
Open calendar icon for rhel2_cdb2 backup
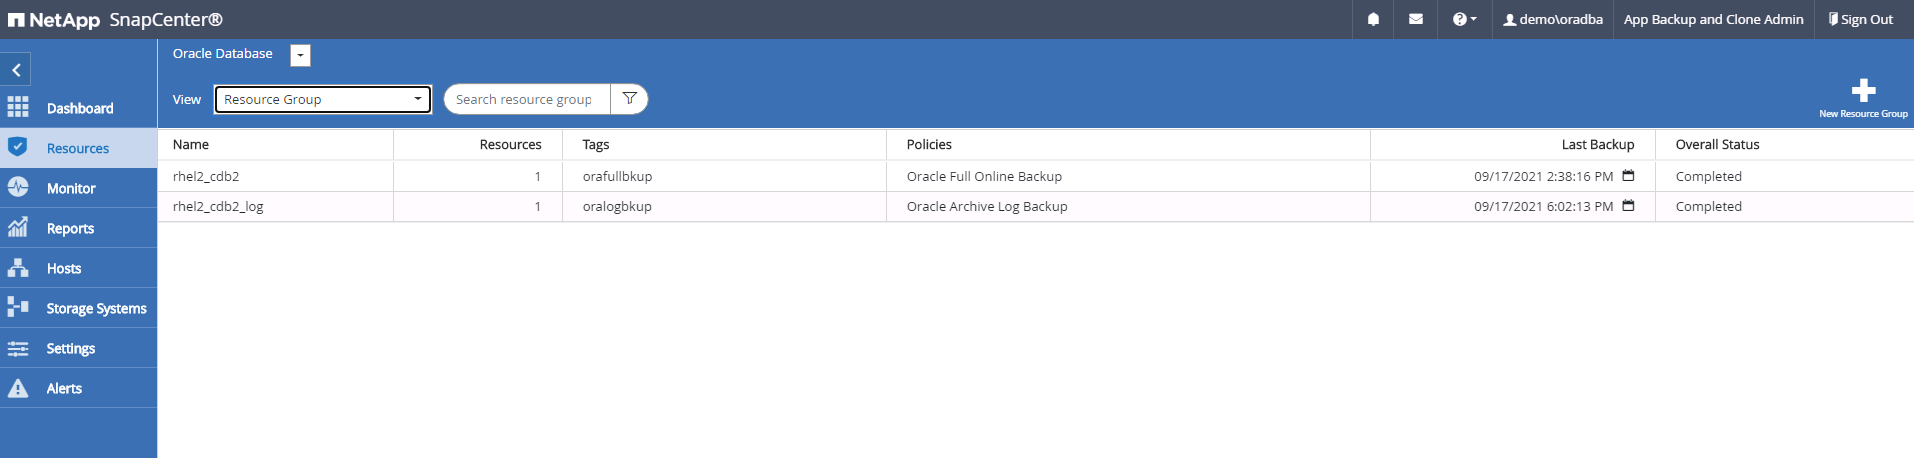click(x=1628, y=176)
